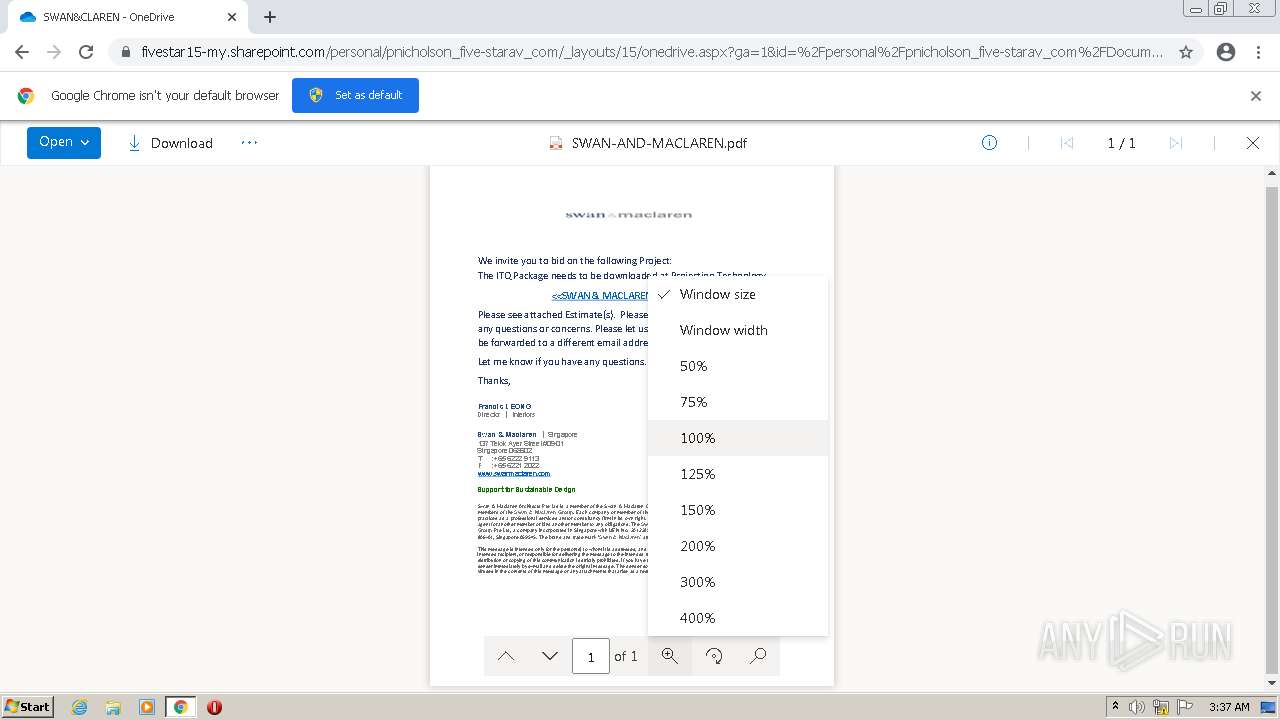Image resolution: width=1280 pixels, height=720 pixels.
Task: Open the red Opera-like taskbar icon
Action: point(214,707)
